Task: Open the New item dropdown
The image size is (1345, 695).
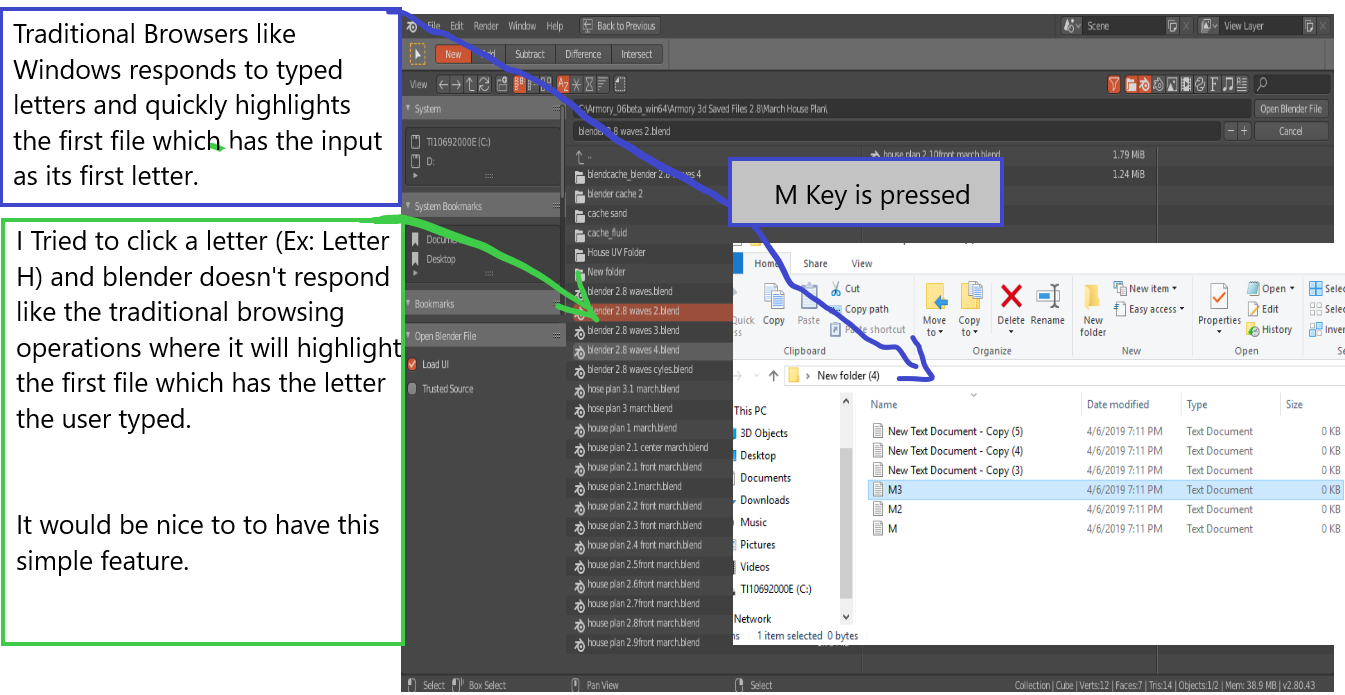Action: point(1146,289)
